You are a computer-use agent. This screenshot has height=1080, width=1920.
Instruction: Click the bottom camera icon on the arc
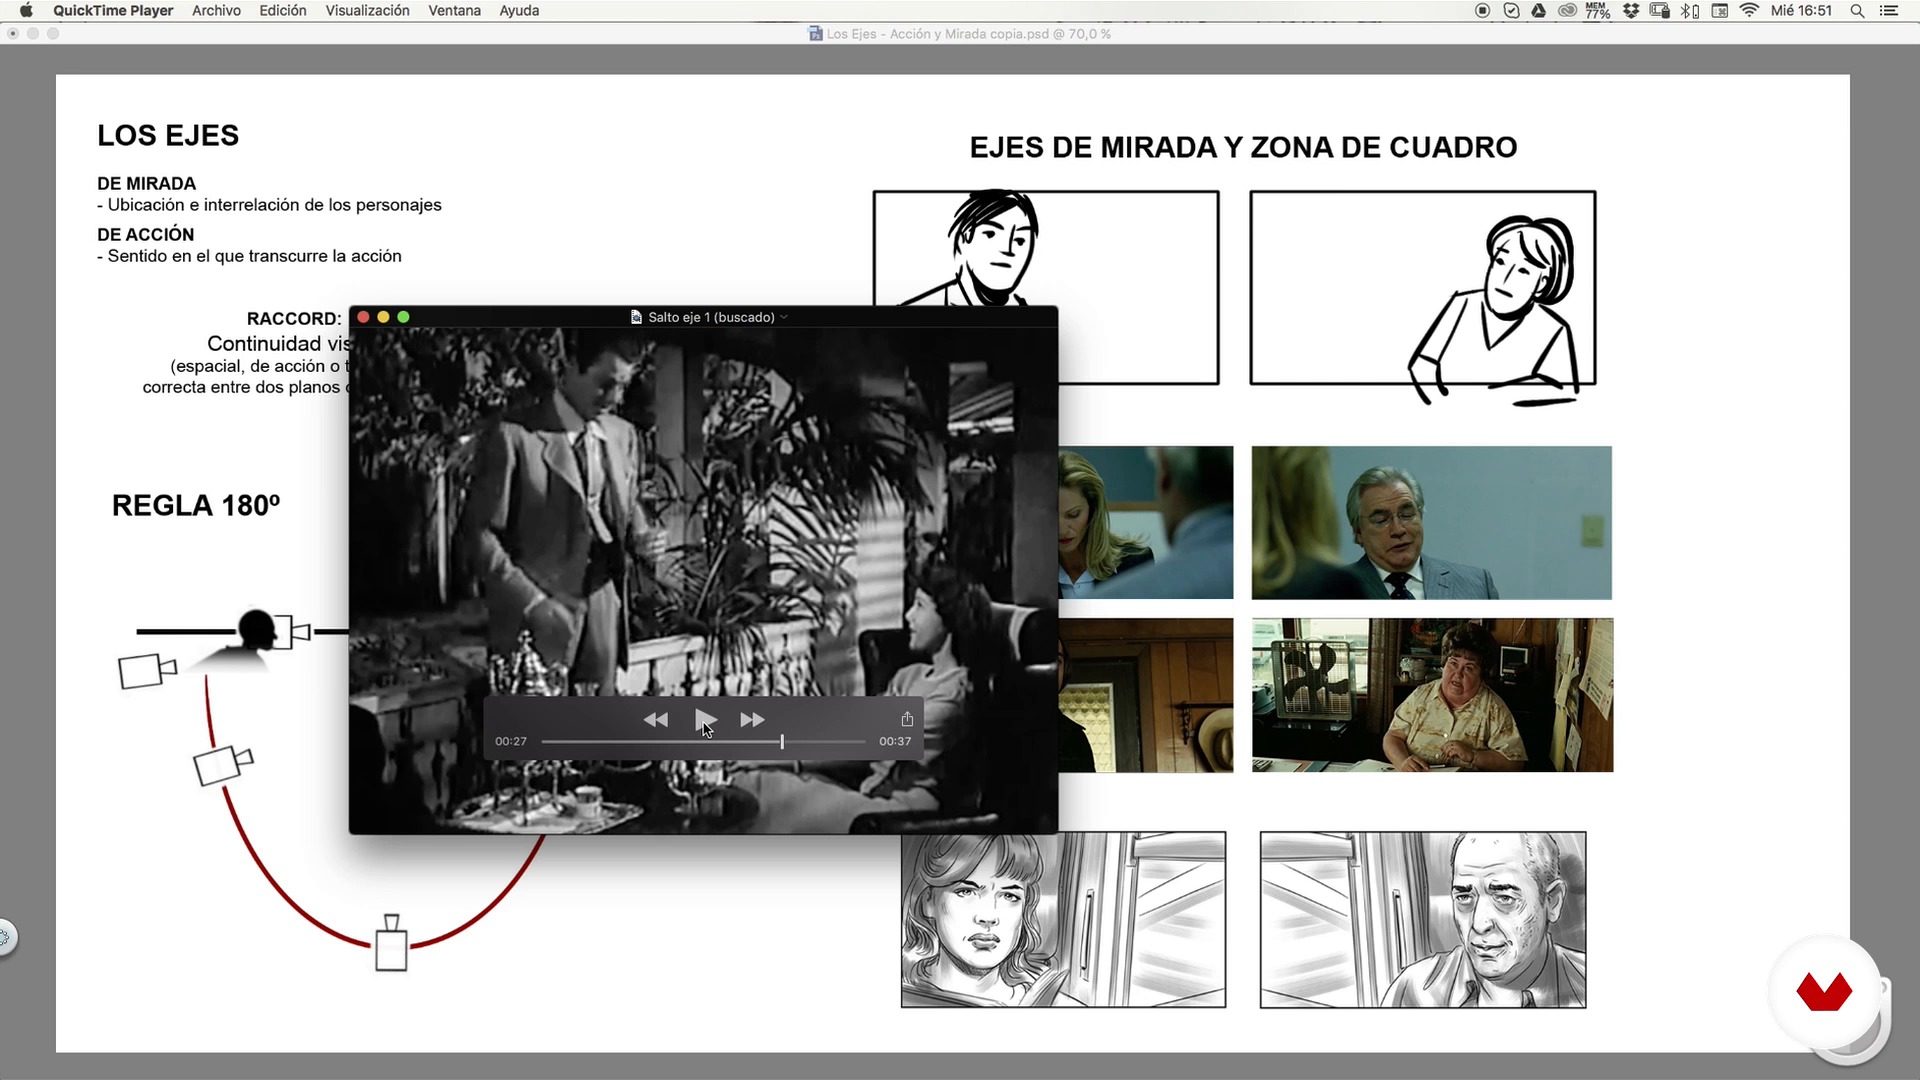pyautogui.click(x=391, y=943)
